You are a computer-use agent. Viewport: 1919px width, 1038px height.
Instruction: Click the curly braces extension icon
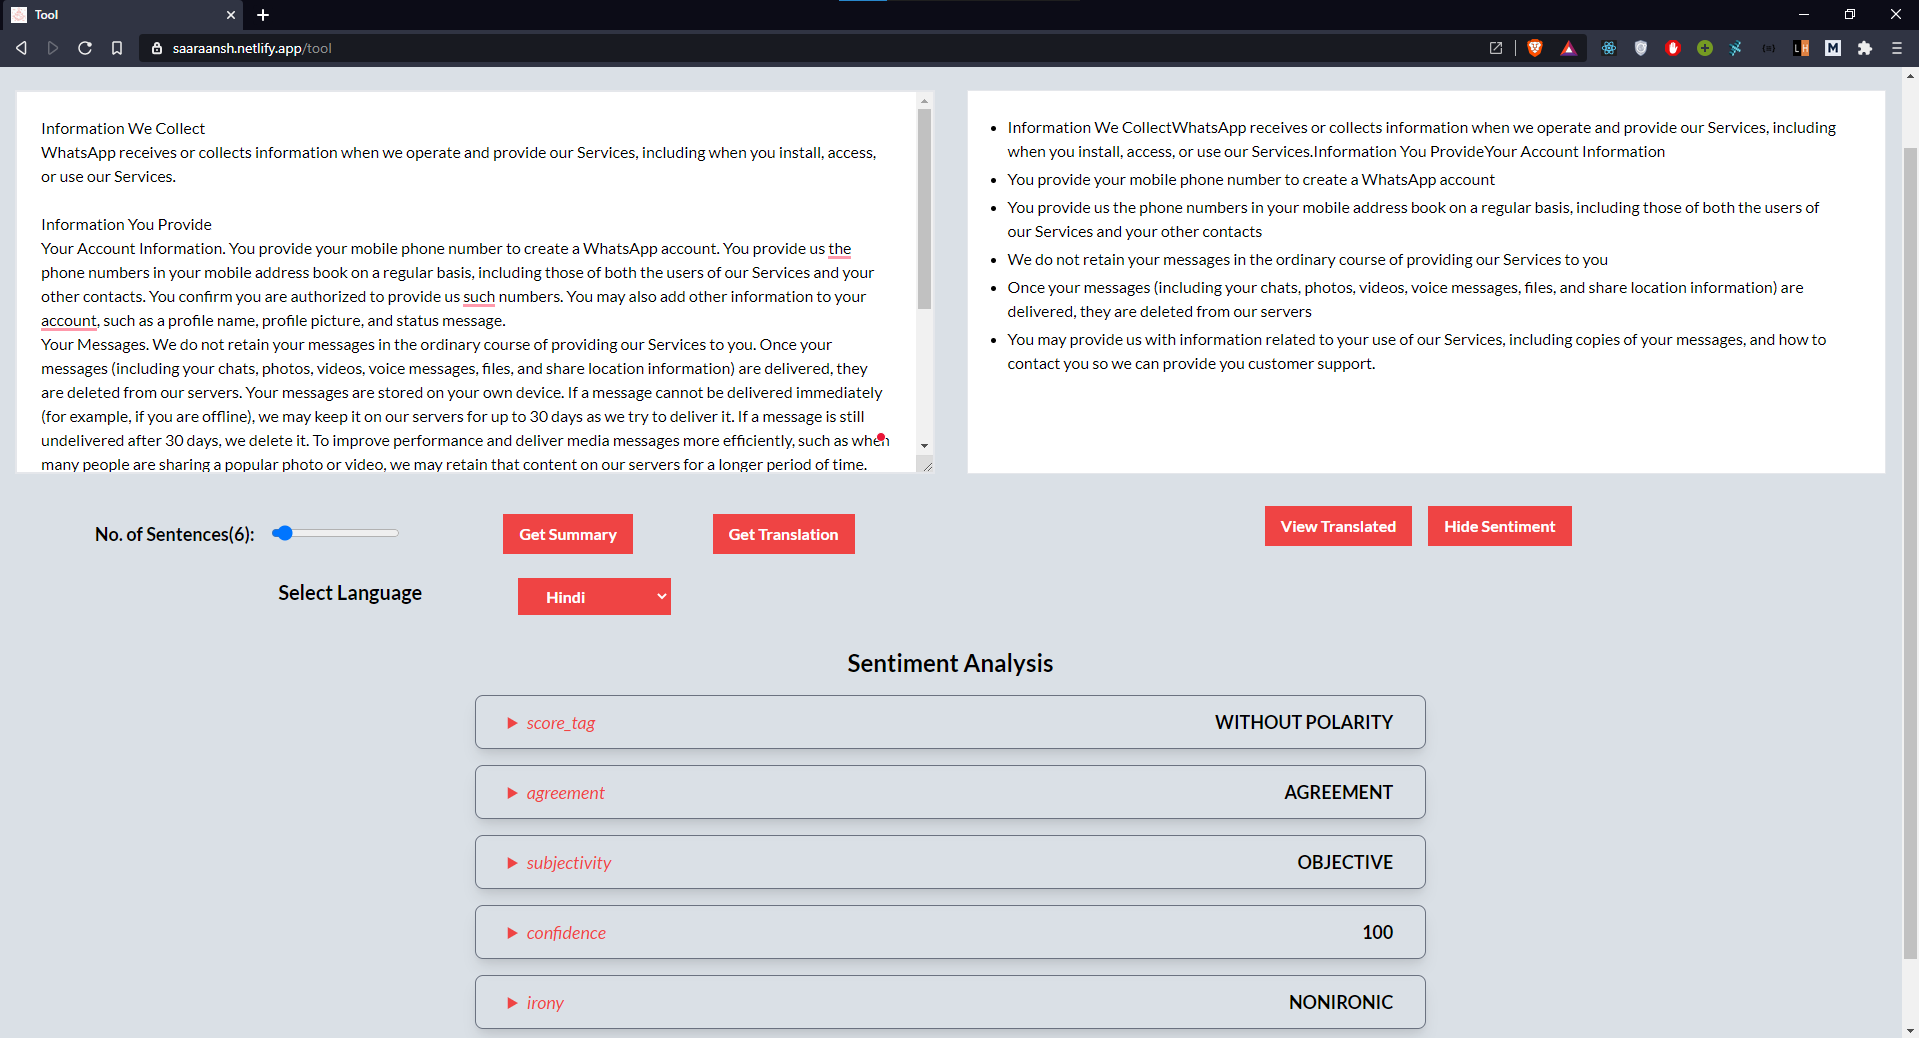[x=1769, y=48]
